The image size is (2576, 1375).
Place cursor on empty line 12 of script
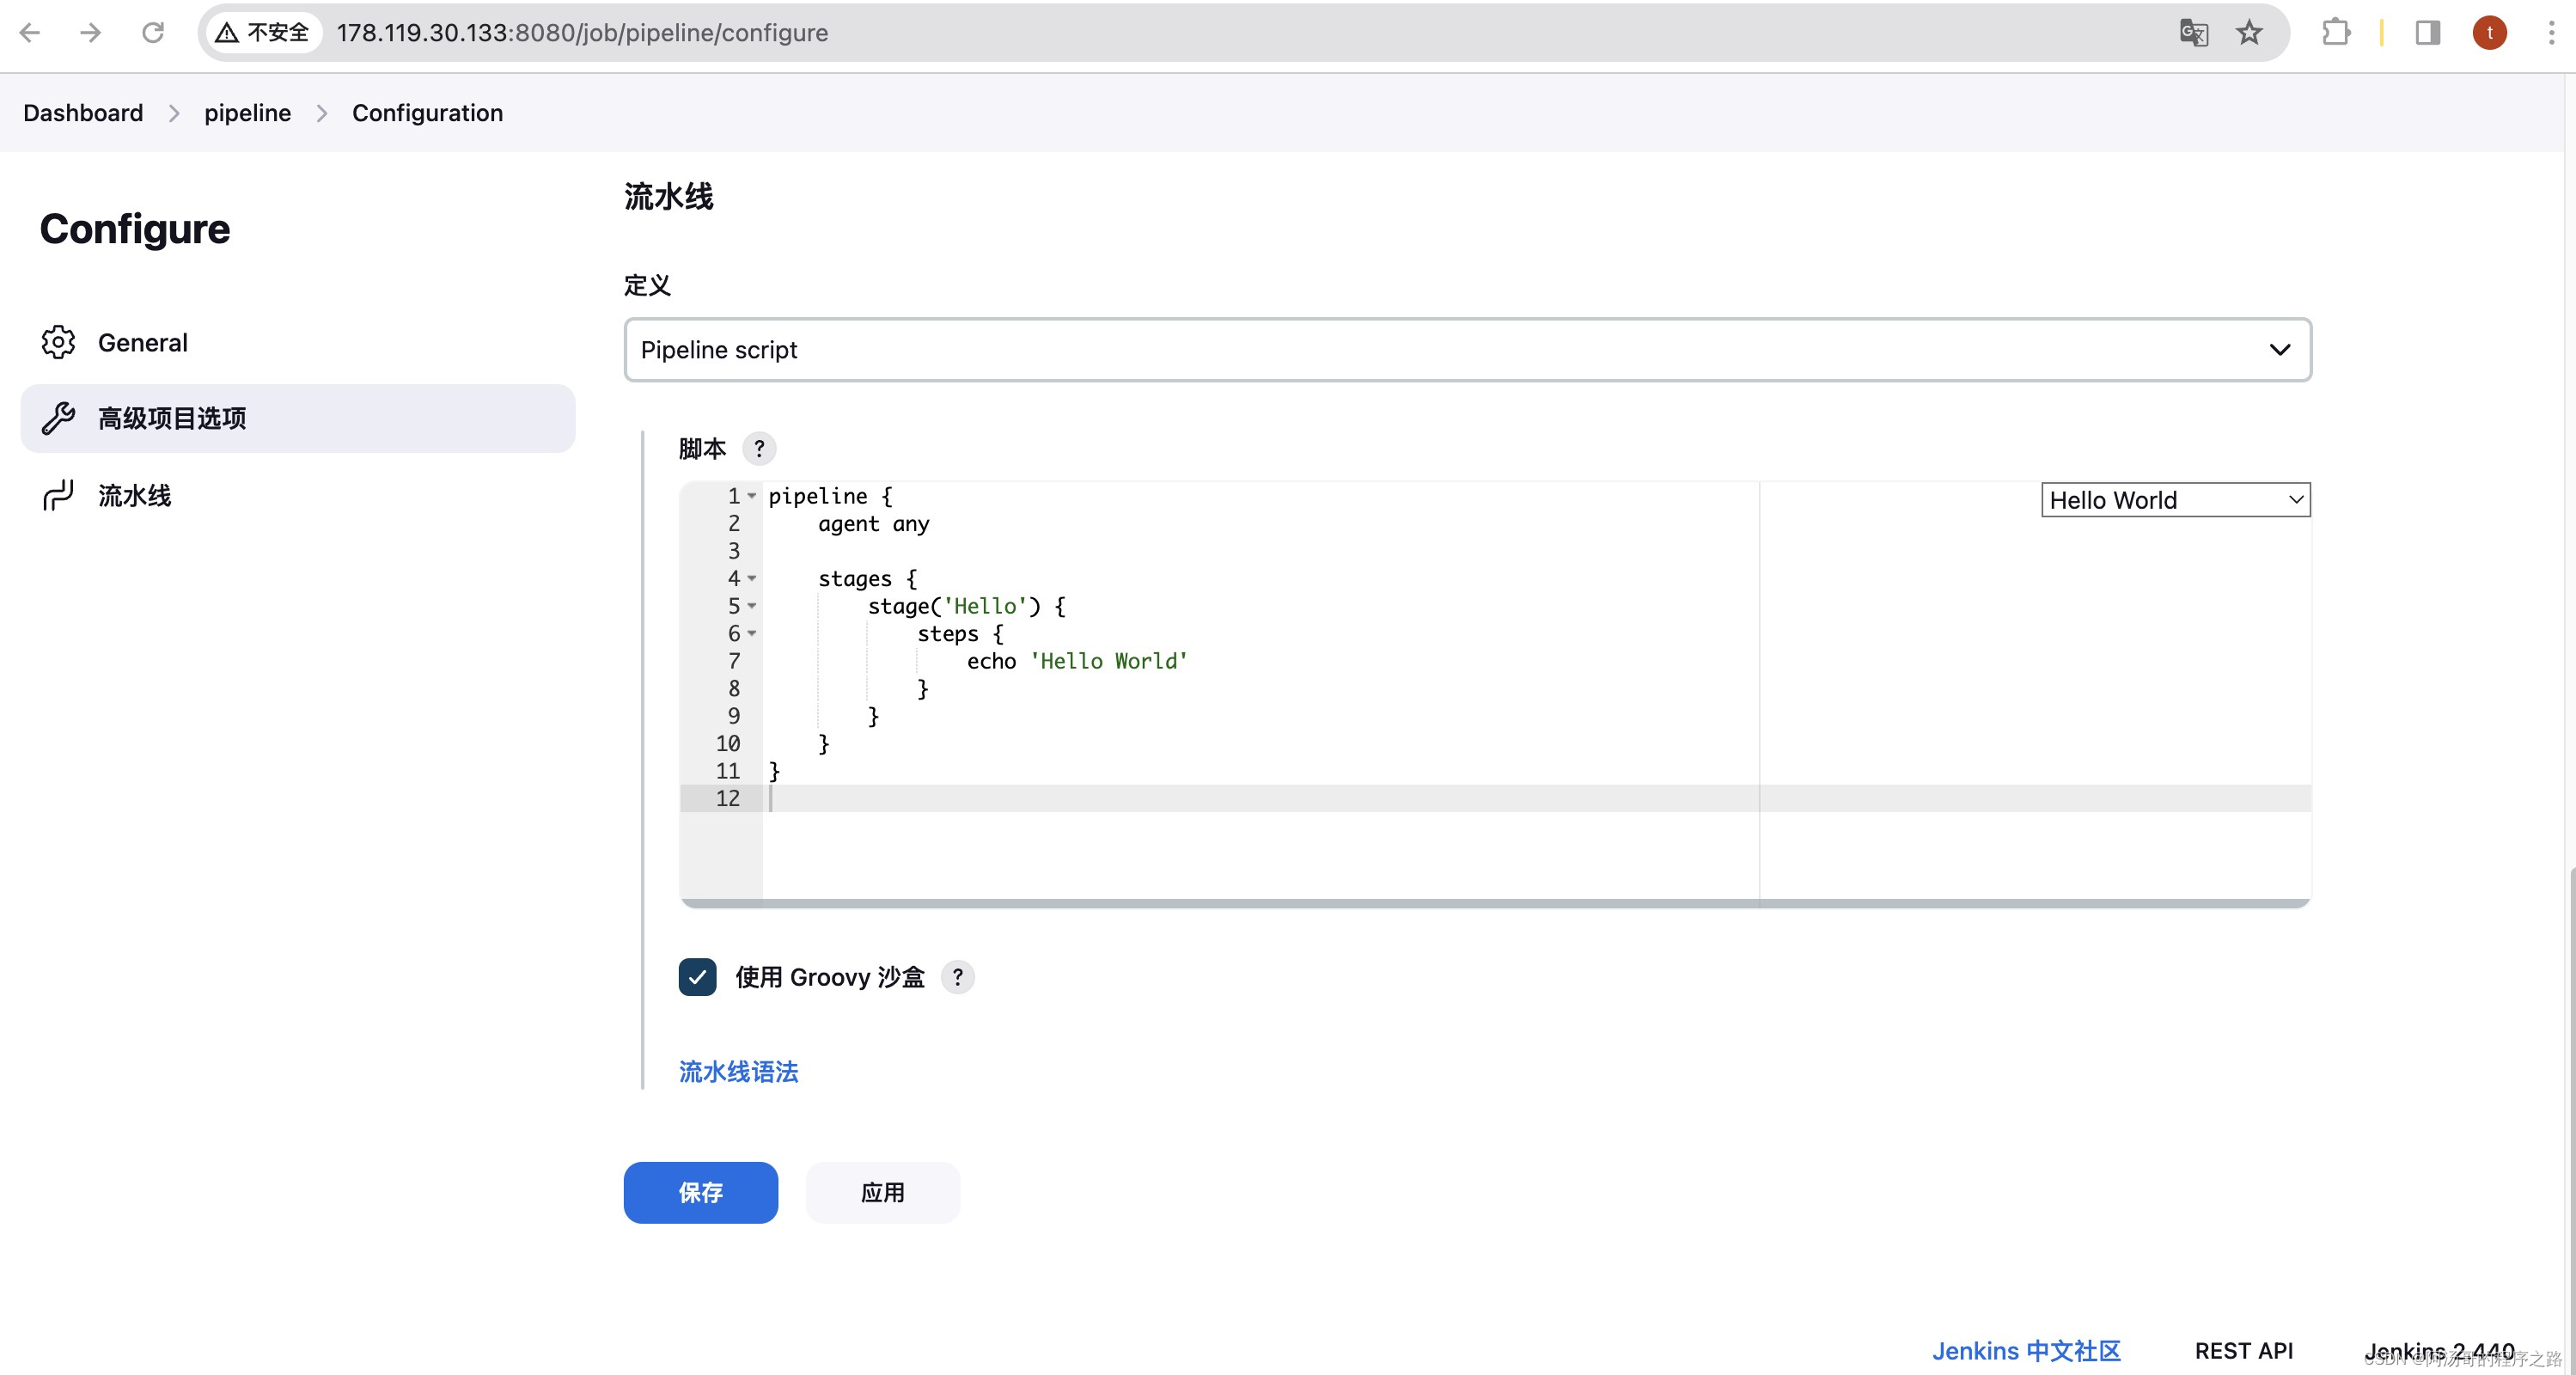[x=1536, y=798]
